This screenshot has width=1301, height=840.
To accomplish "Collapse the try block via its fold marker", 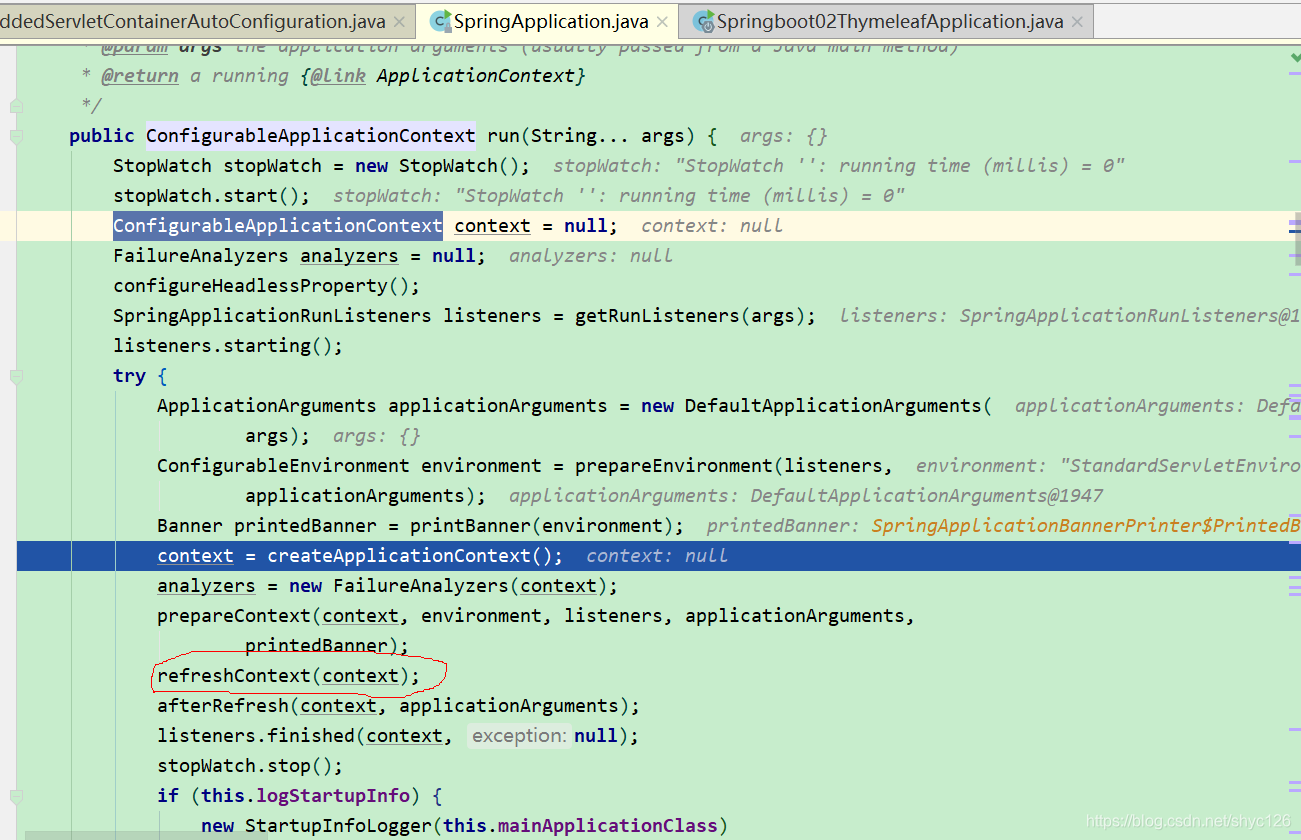I will (x=15, y=376).
